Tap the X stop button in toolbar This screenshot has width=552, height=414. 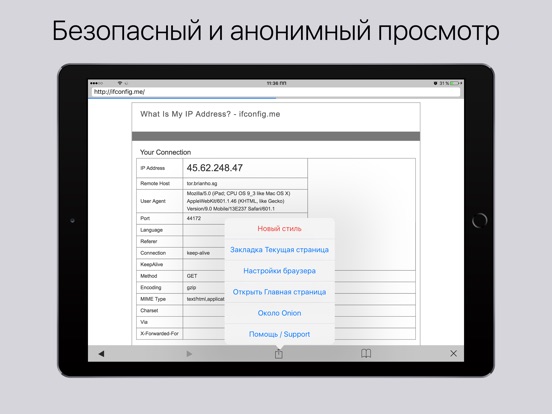[453, 353]
